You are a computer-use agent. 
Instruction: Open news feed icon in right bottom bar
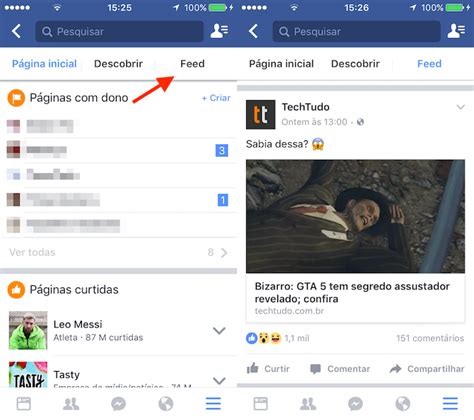[260, 404]
